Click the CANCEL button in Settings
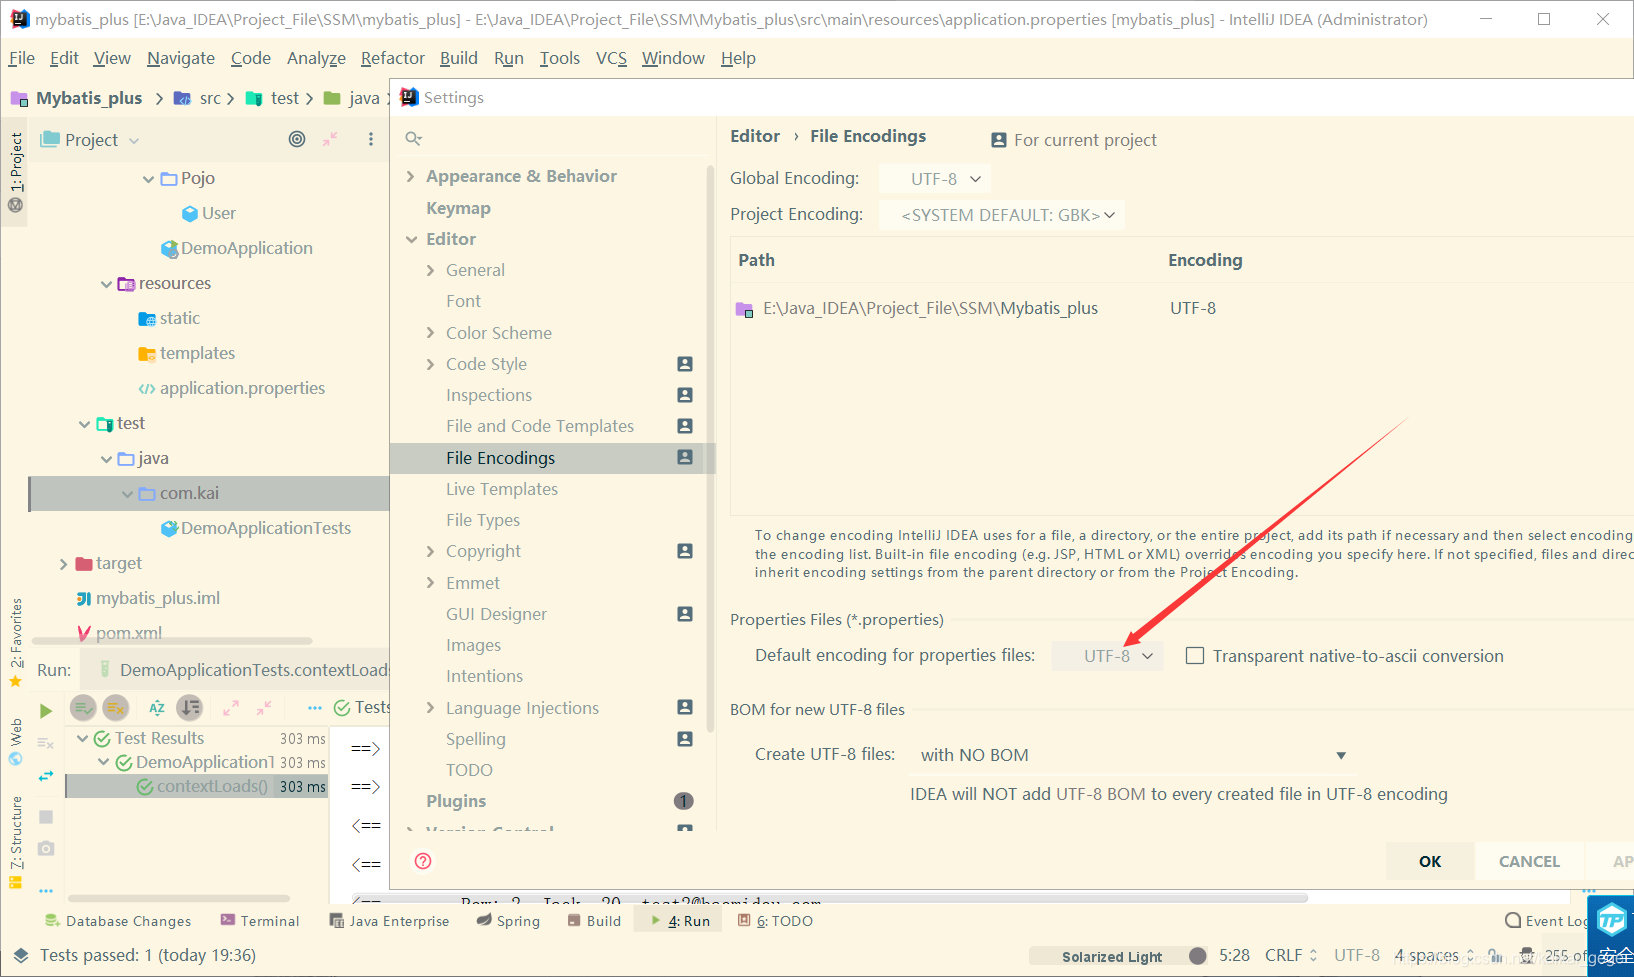The width and height of the screenshot is (1634, 977). click(1529, 861)
